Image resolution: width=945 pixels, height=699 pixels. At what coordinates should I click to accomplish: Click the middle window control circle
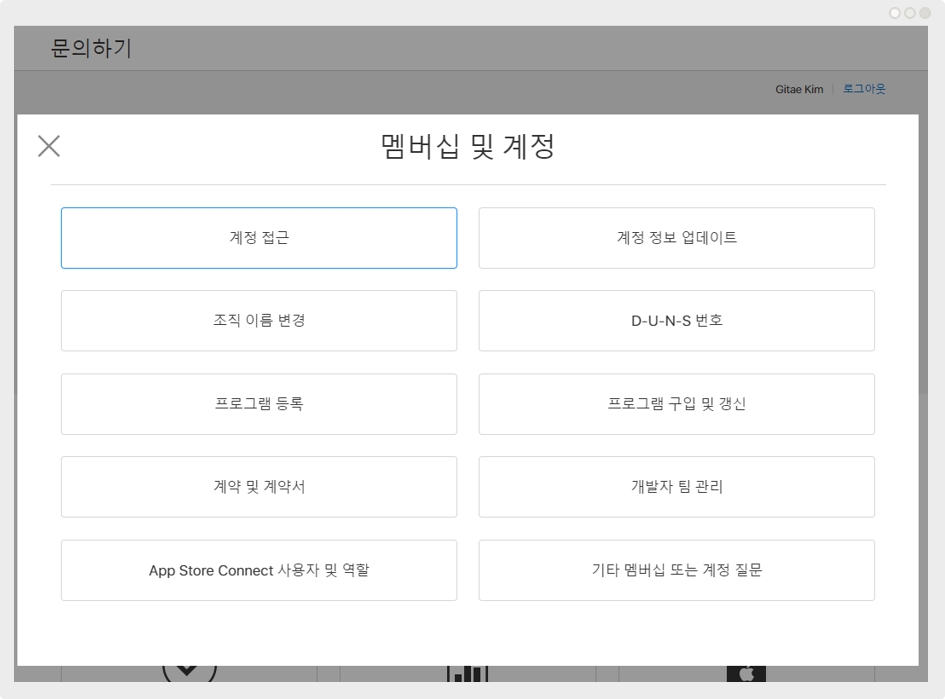909,13
